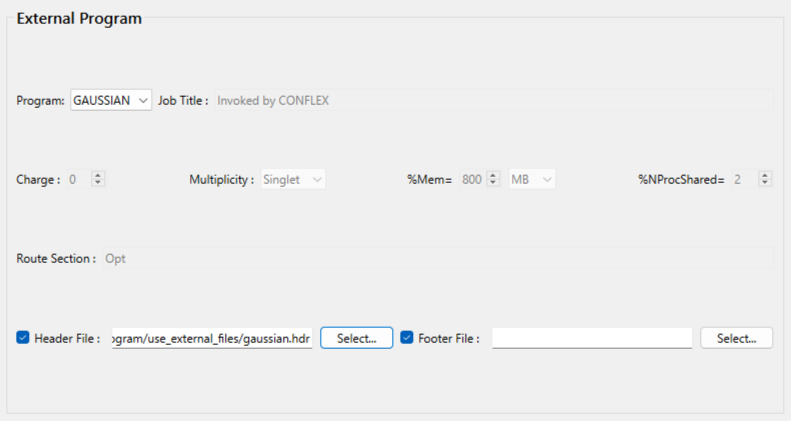Click the empty Footer File path field

click(x=591, y=338)
